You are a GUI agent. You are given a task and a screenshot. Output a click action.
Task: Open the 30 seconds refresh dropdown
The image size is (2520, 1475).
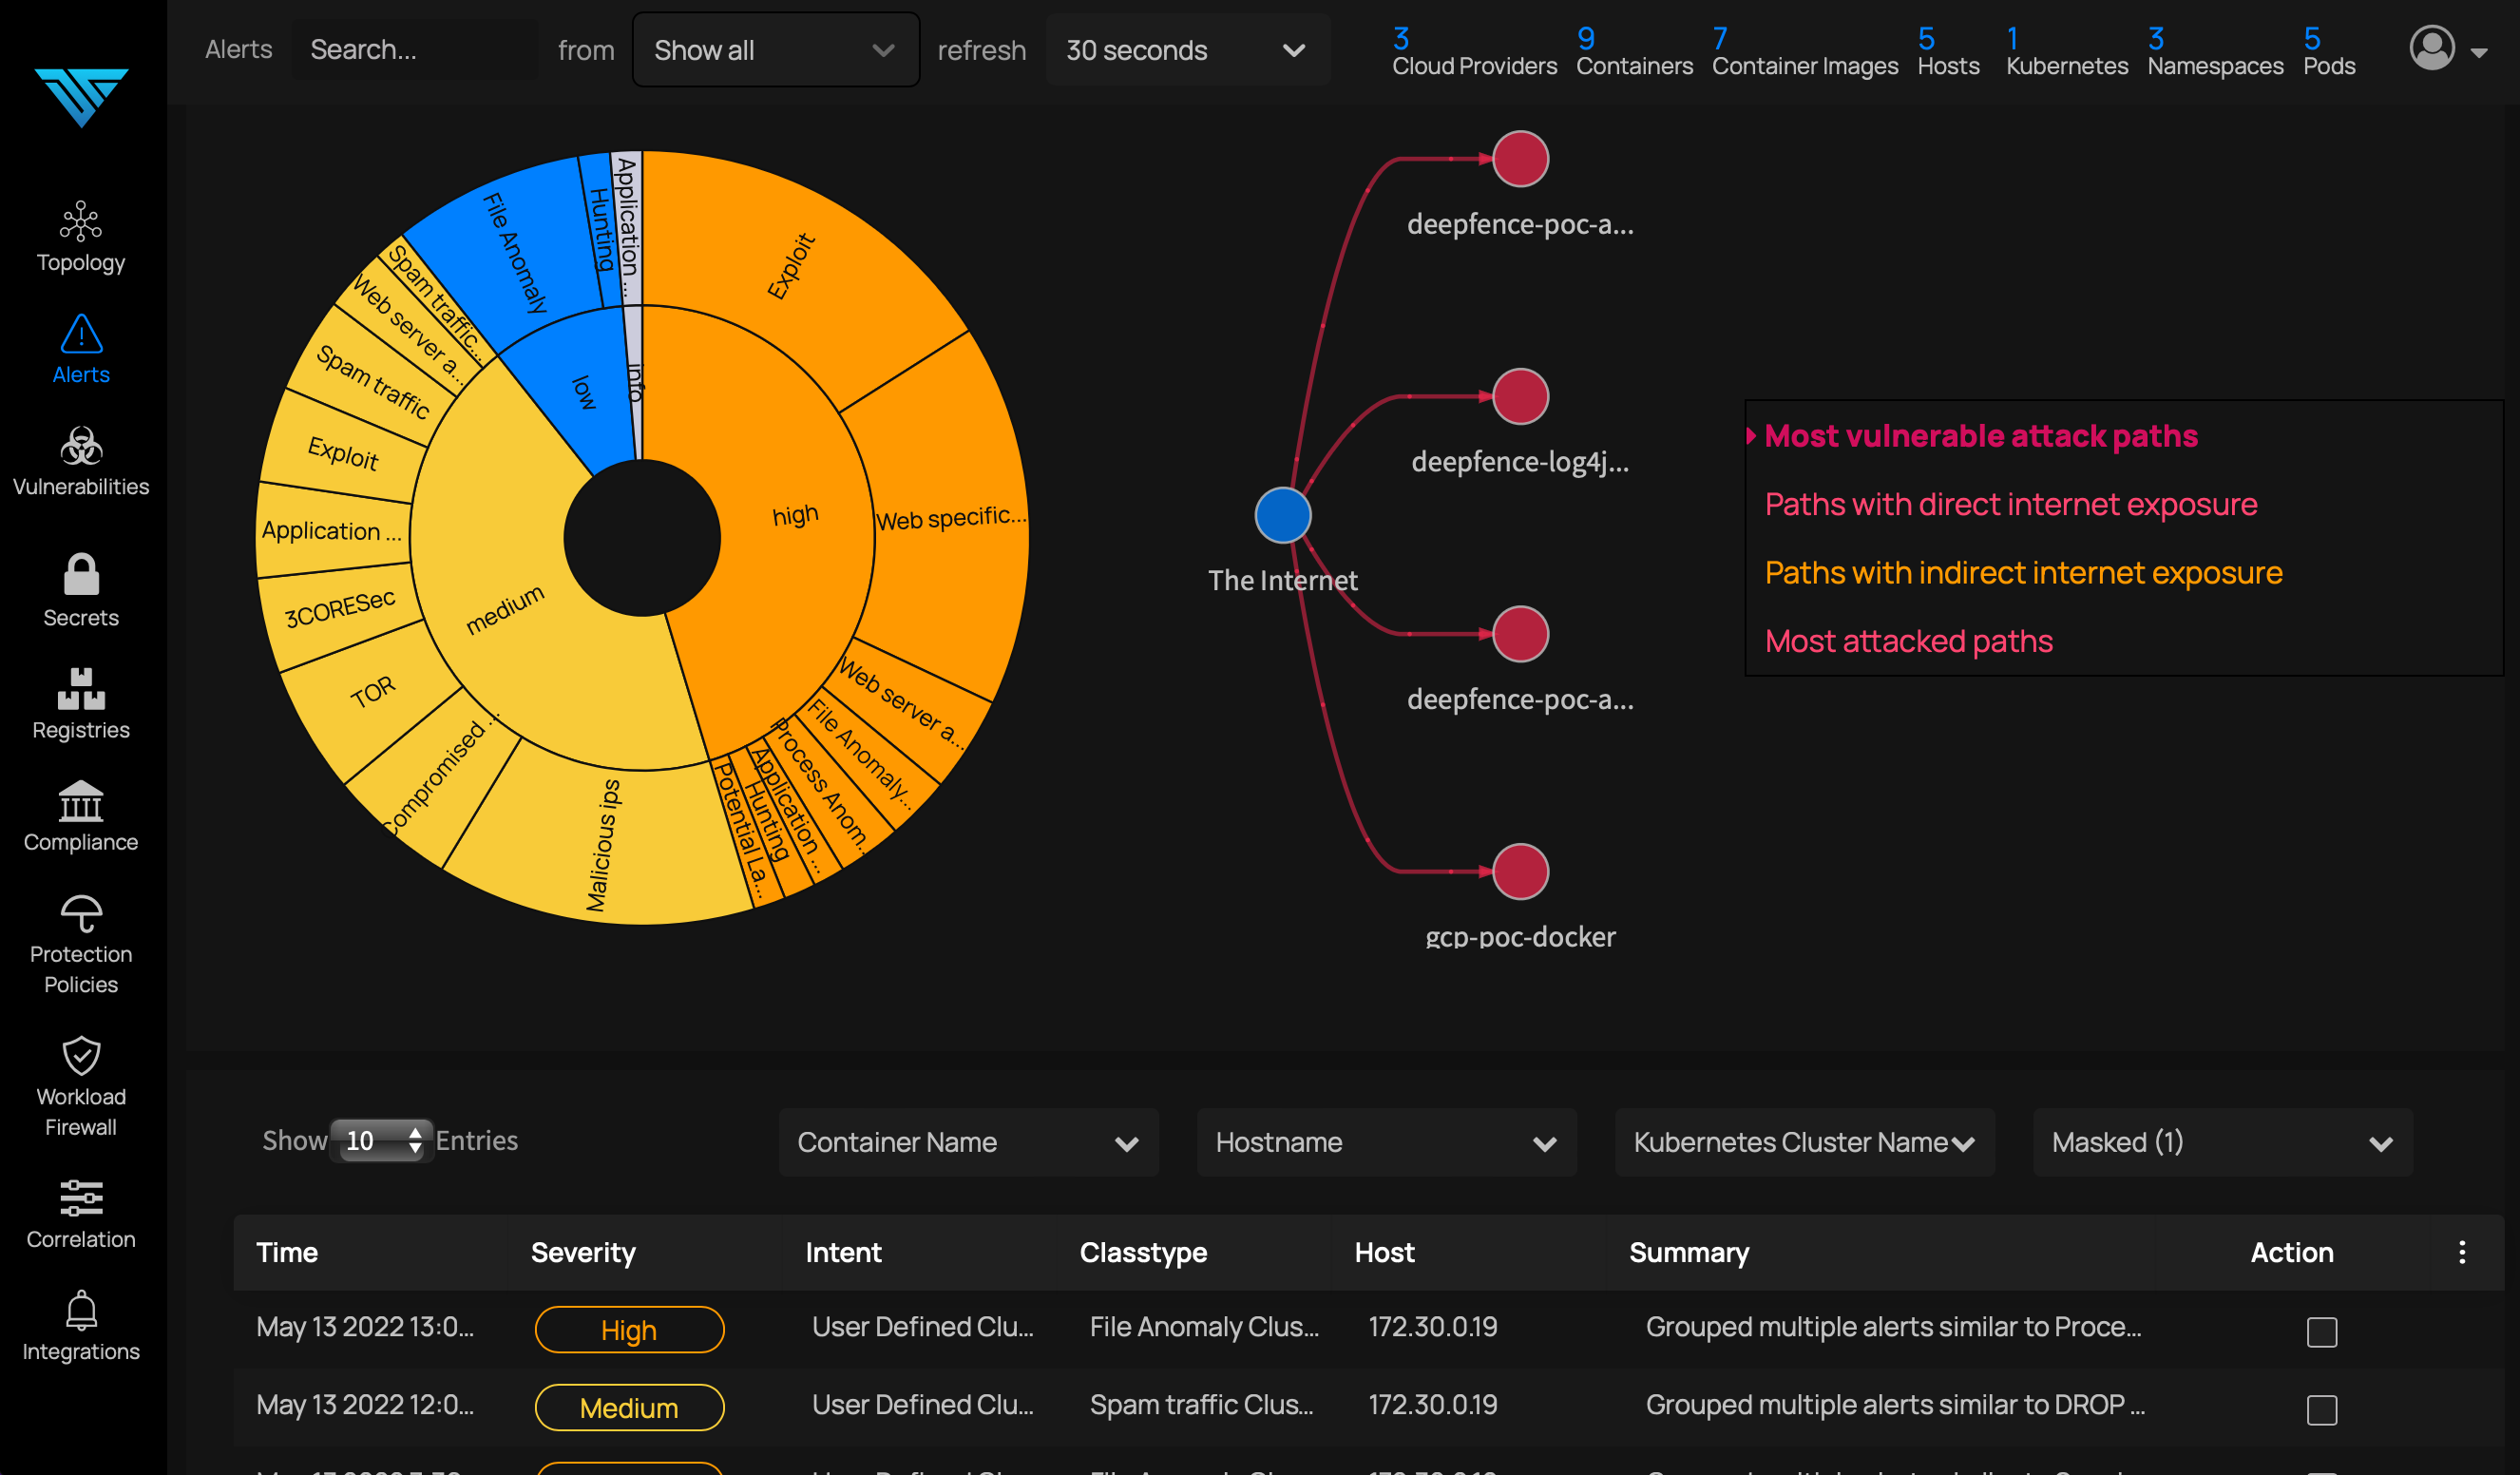point(1187,50)
